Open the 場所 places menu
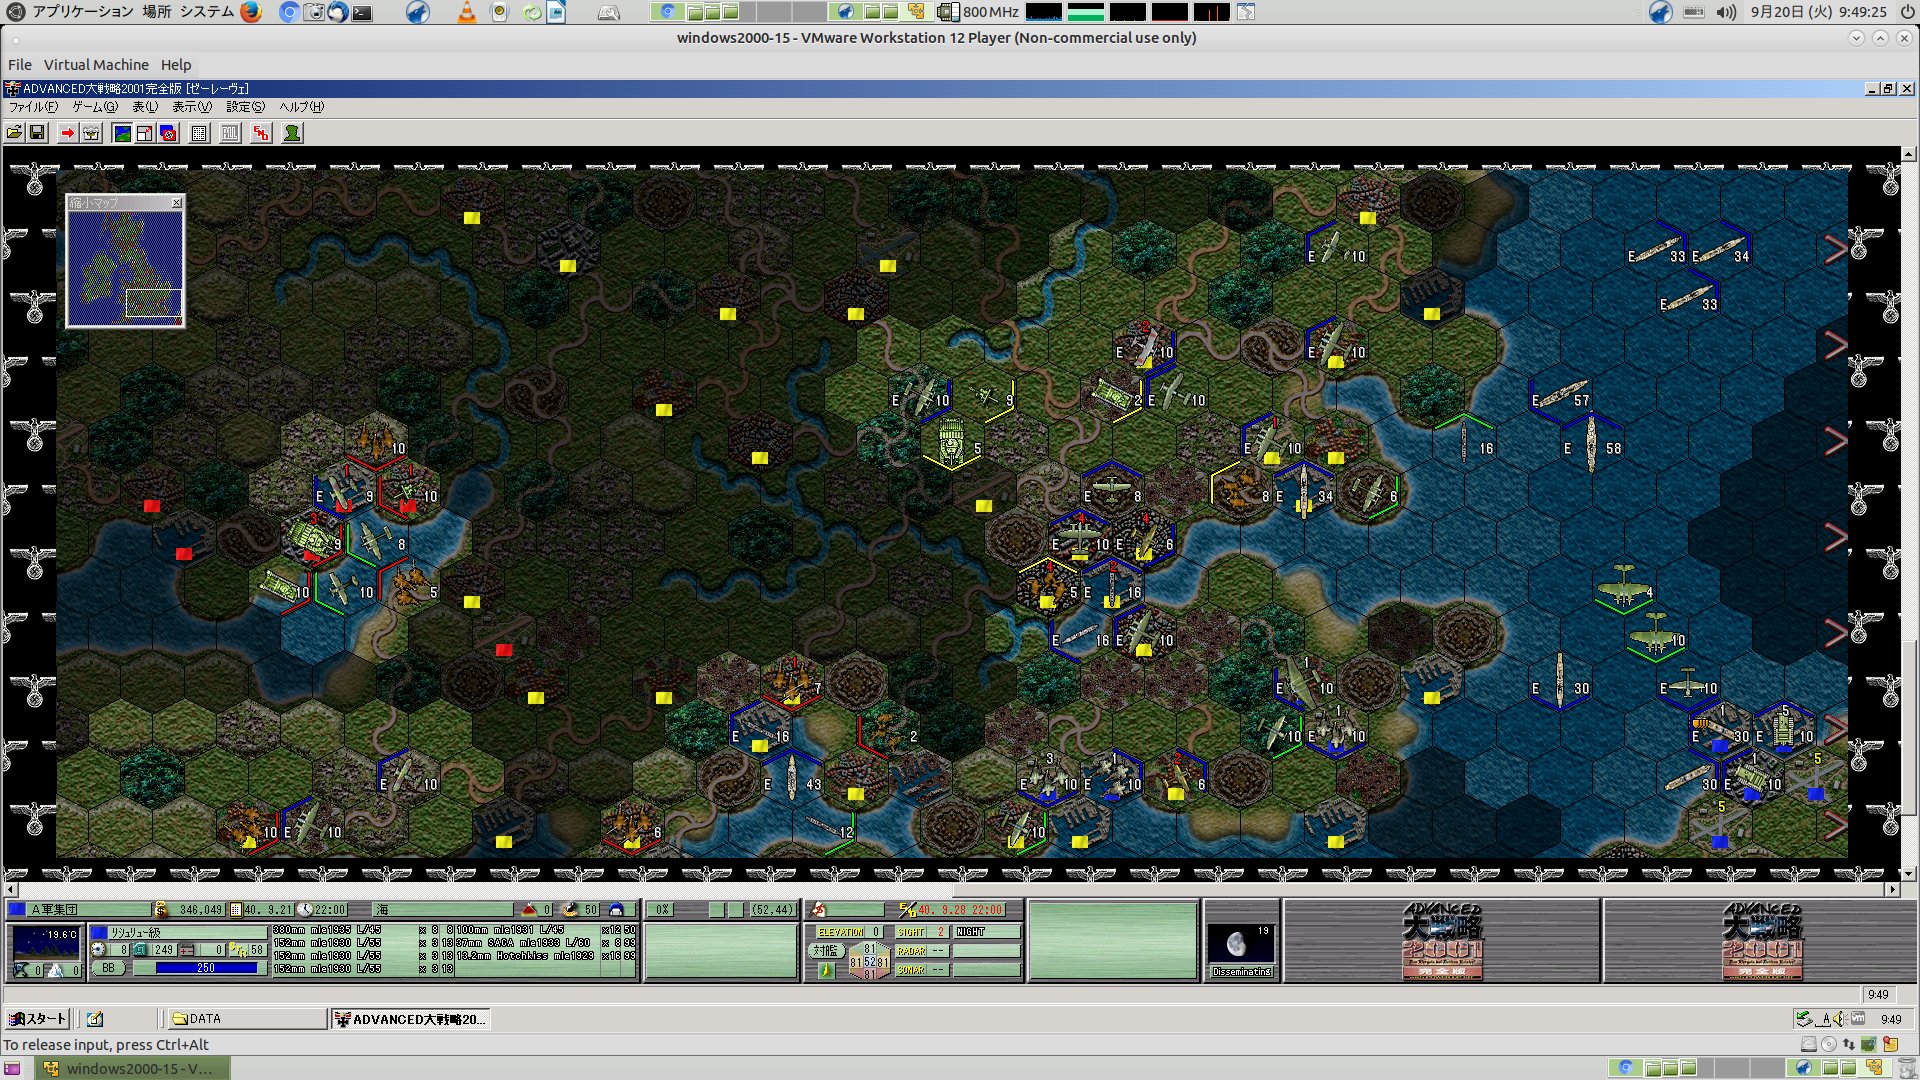 (156, 12)
